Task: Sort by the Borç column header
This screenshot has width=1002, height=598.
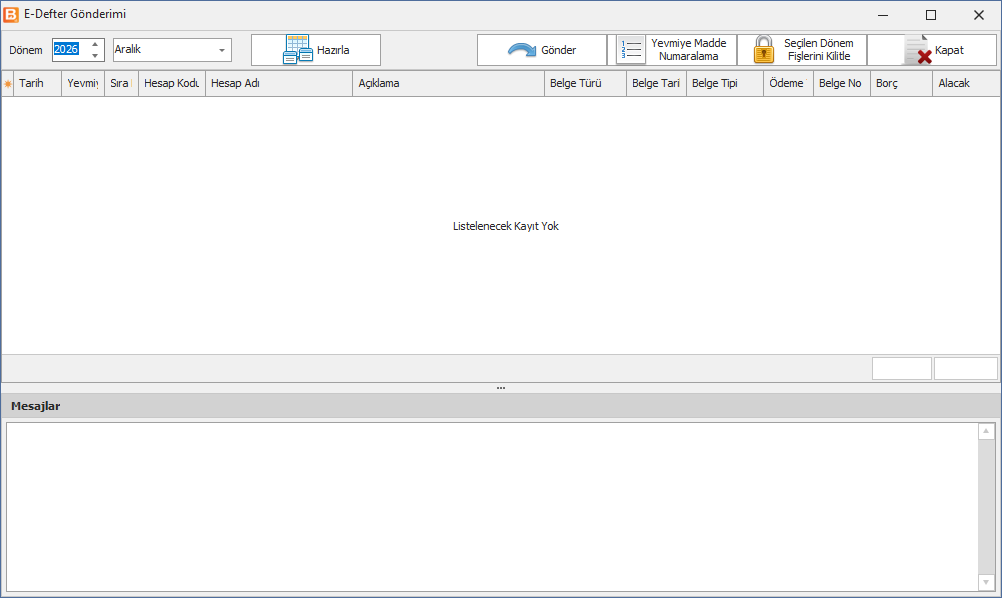Action: tap(902, 84)
